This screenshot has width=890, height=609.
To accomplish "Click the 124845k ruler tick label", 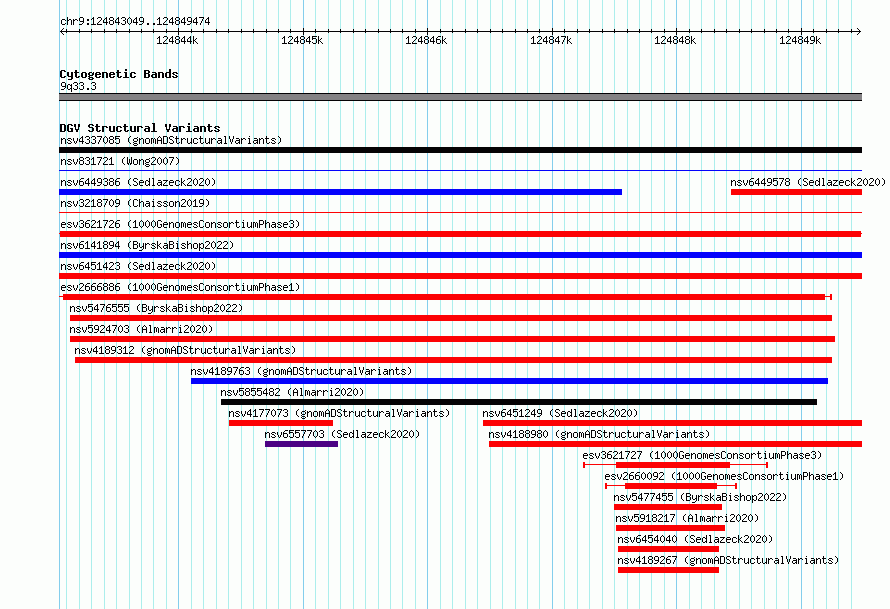I will click(x=302, y=40).
